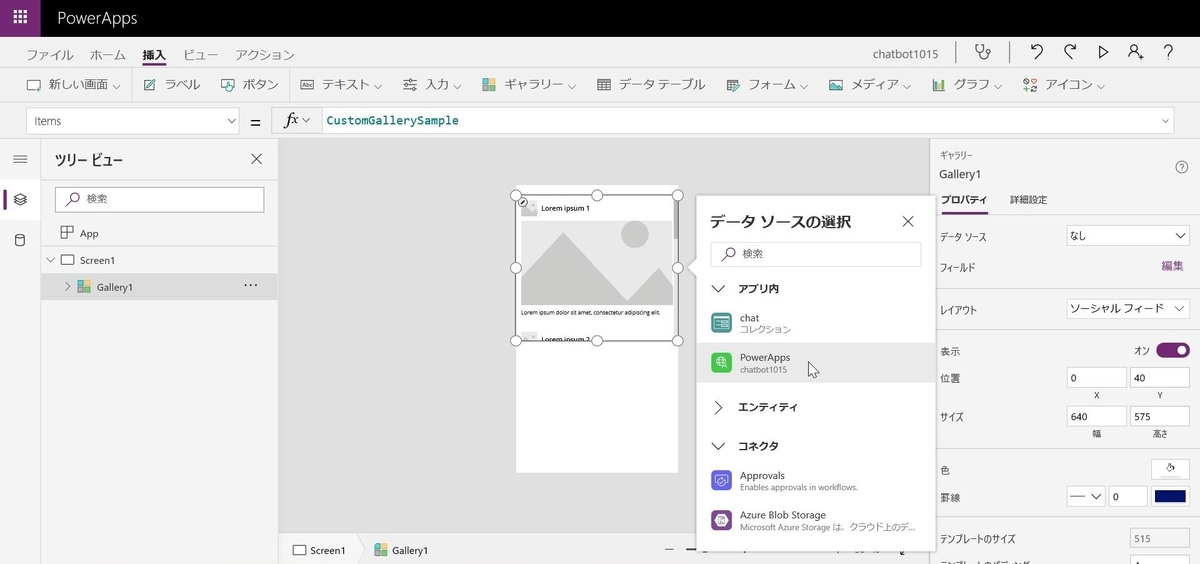
Task: Preview the app with play icon
Action: [x=1103, y=53]
